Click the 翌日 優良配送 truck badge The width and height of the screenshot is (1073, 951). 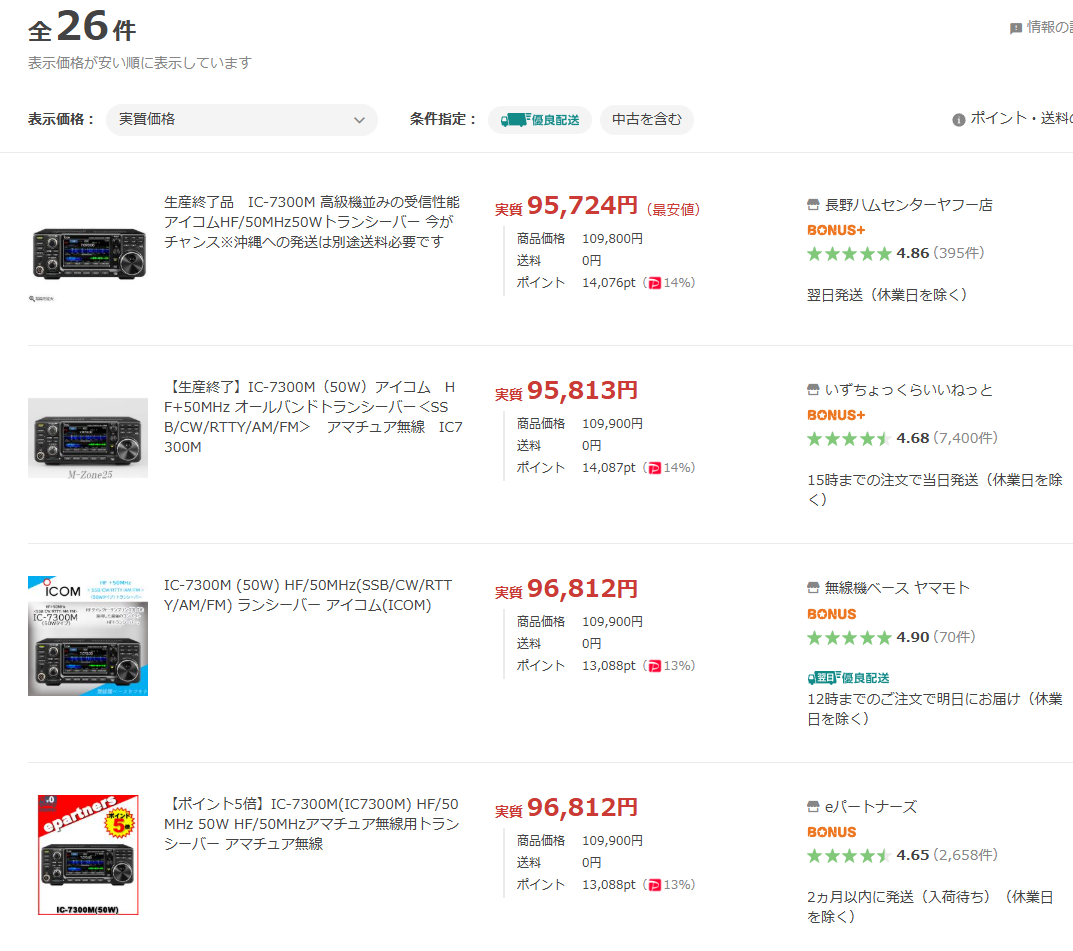click(848, 678)
